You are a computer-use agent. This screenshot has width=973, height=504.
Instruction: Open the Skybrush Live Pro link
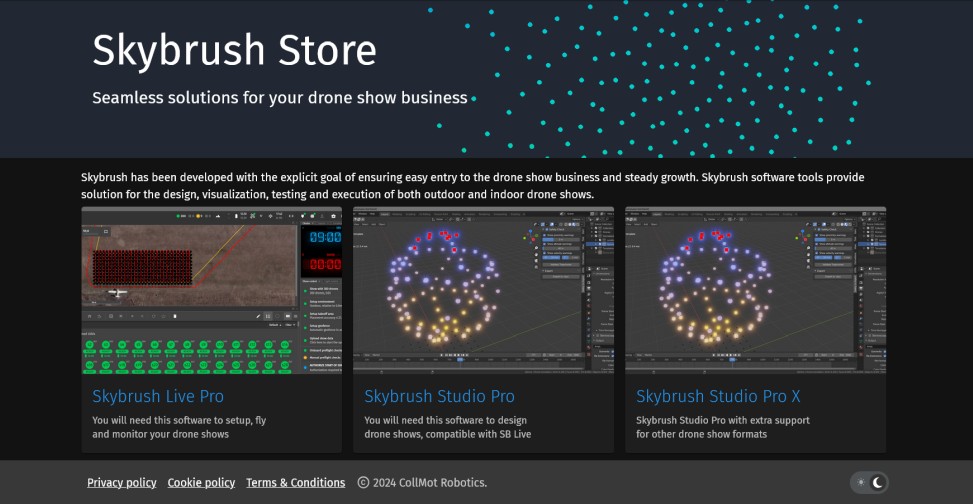click(158, 396)
